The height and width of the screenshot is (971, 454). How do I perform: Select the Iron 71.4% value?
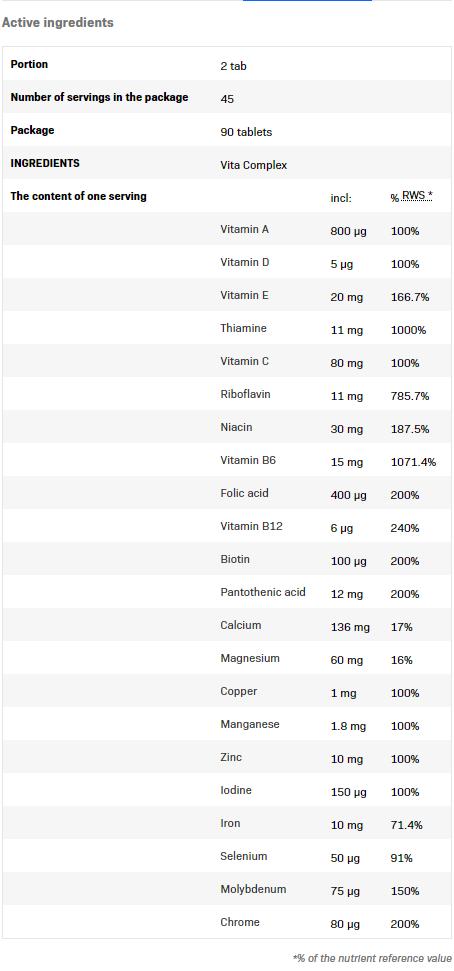407,825
